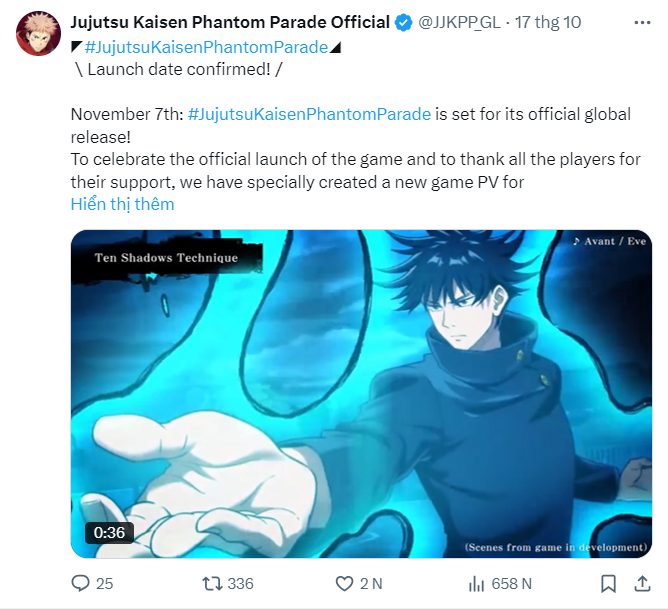Click the @JJKPP_GL handle
This screenshot has width=668, height=609.
click(x=459, y=23)
